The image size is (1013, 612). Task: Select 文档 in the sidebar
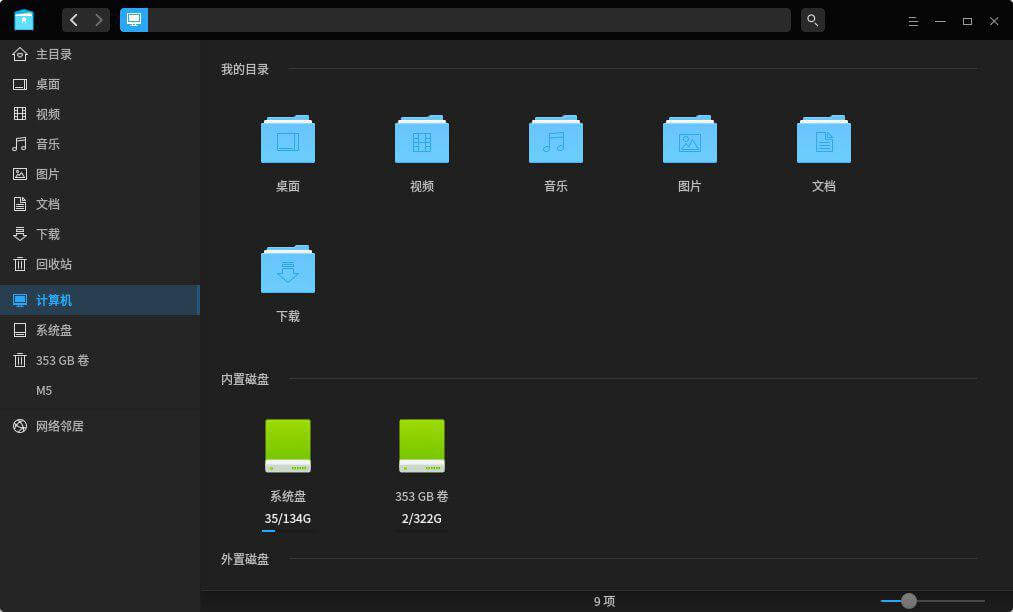pyautogui.click(x=100, y=204)
